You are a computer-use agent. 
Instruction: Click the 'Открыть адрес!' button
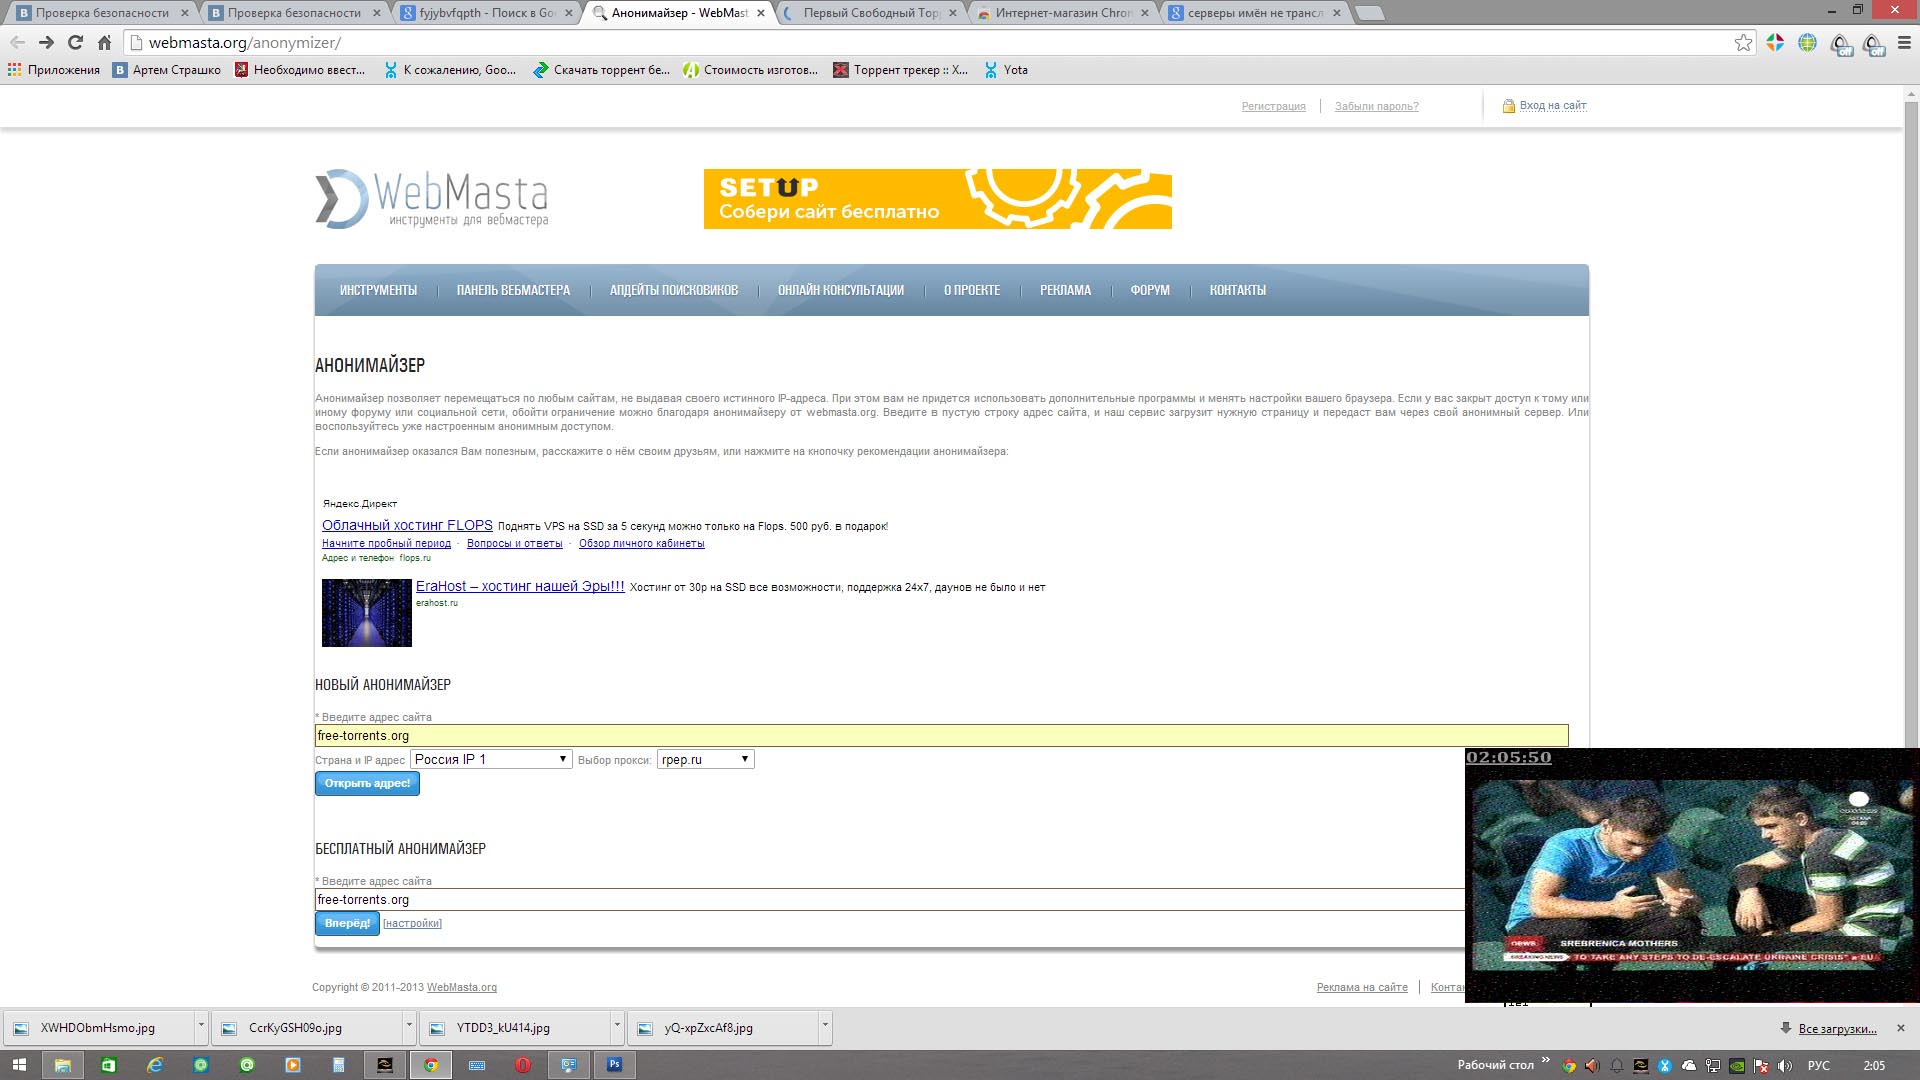367,784
